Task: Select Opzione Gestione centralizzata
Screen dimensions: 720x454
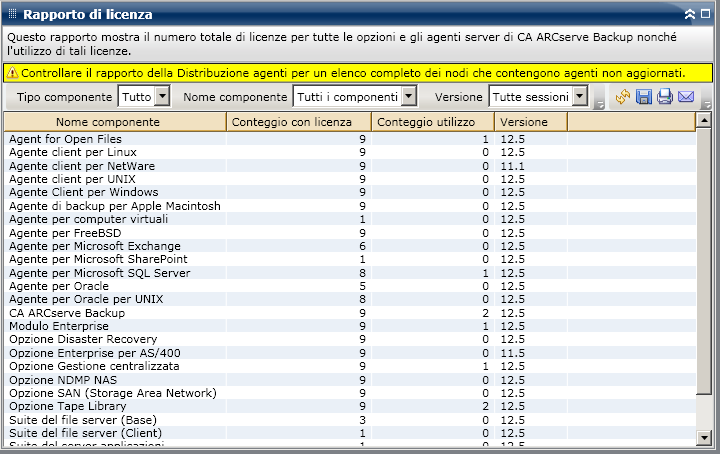Action: coord(350,366)
